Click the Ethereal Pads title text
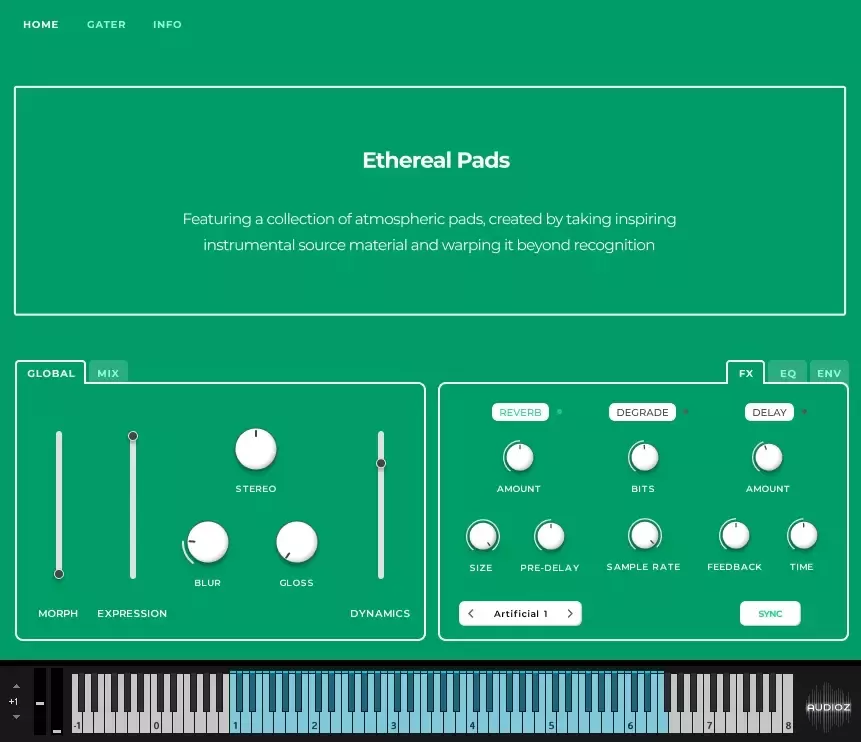Image resolution: width=861 pixels, height=742 pixels. point(436,160)
